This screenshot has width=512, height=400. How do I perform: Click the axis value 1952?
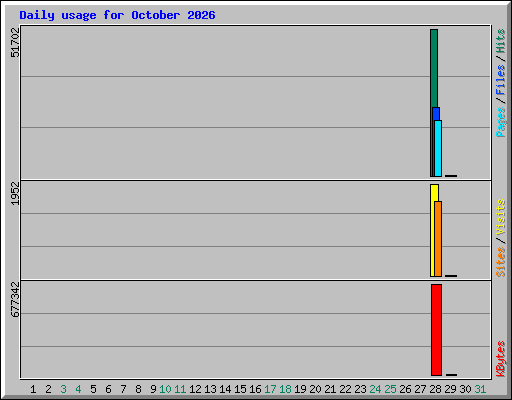tap(15, 193)
